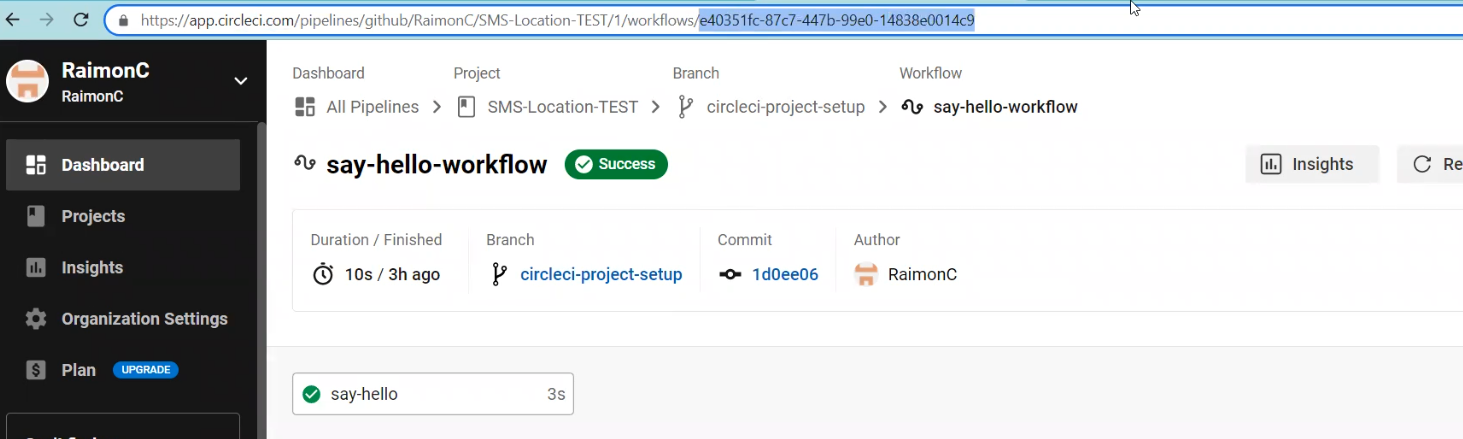Click the sidebar vertical scrollbar
The height and width of the screenshot is (439, 1463).
[x=262, y=280]
